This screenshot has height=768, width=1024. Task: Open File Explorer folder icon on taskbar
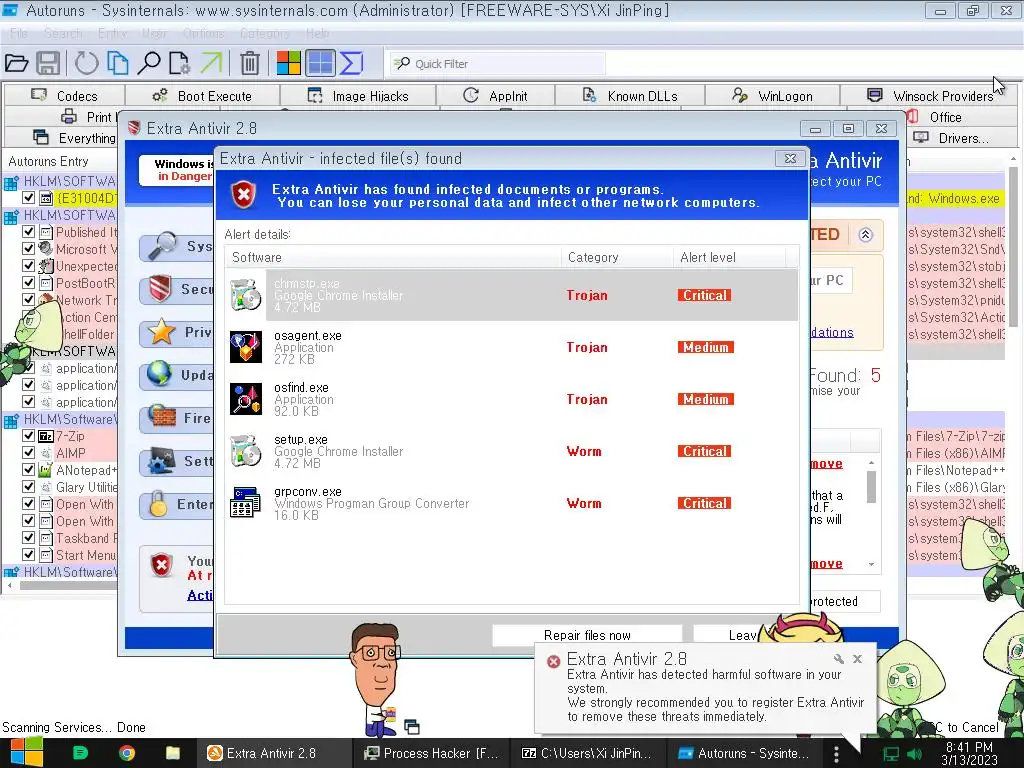(173, 753)
